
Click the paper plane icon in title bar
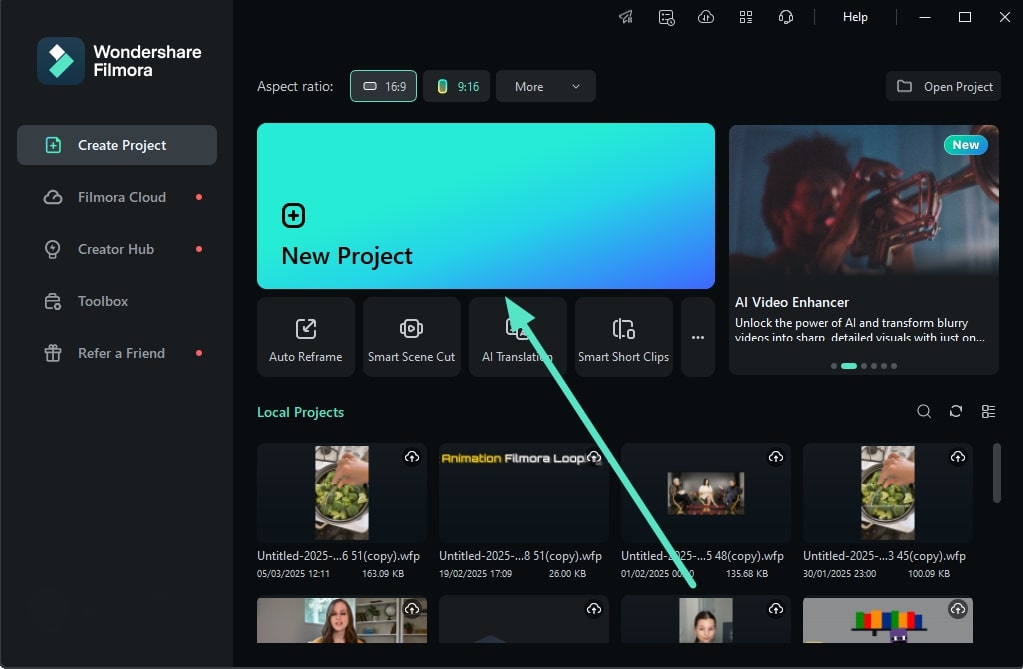[626, 17]
